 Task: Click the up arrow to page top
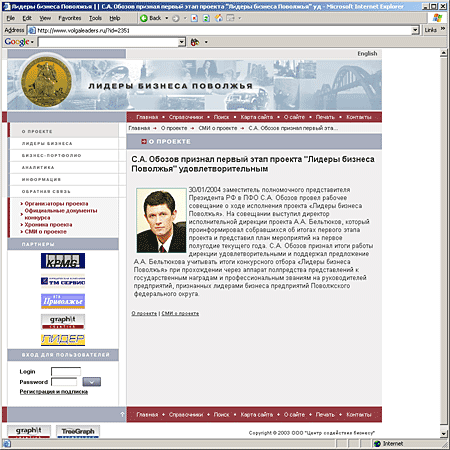point(122,414)
